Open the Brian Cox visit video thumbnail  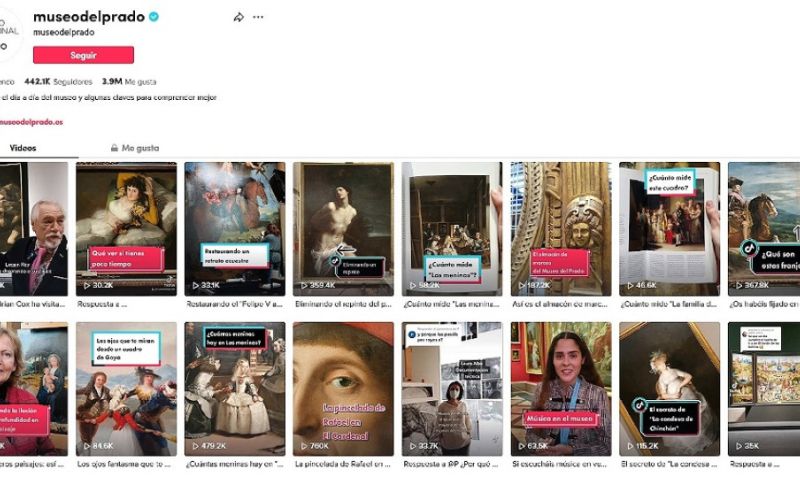(34, 229)
